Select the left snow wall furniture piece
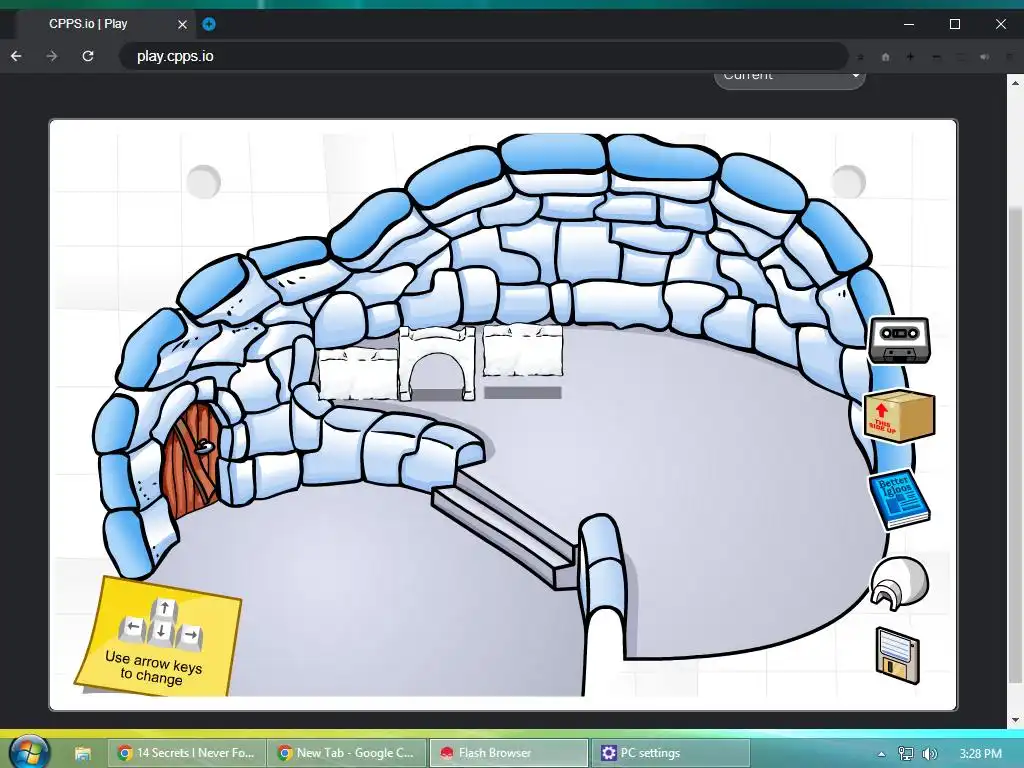Screen dimensions: 1024x768 click(358, 374)
